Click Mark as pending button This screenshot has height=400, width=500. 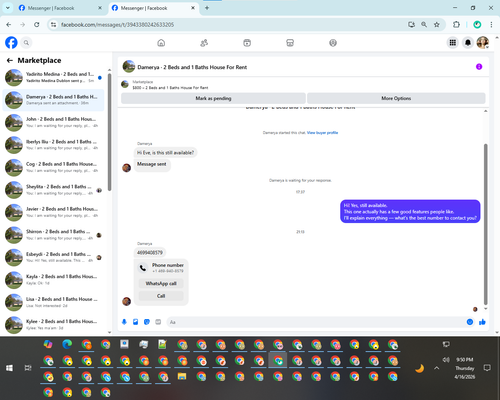coord(213,98)
